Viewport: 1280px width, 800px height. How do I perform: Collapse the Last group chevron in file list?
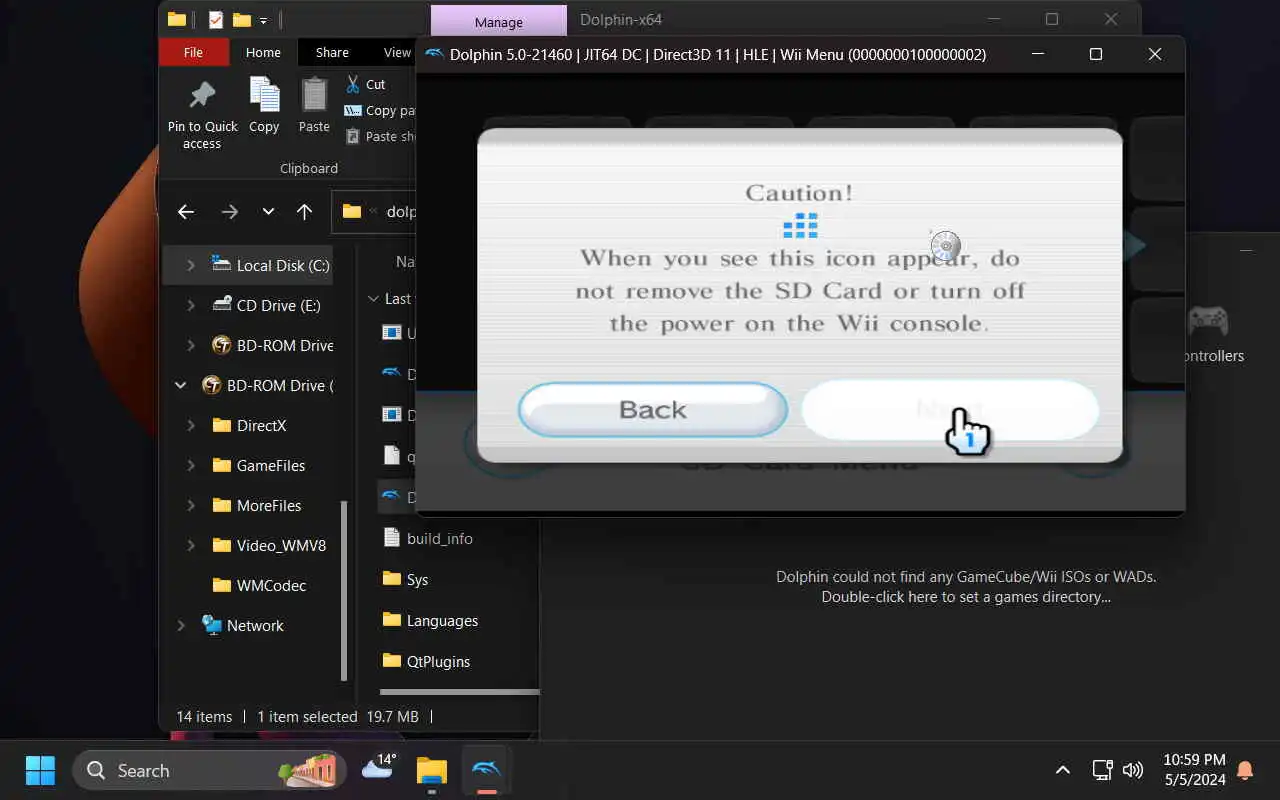tap(373, 299)
